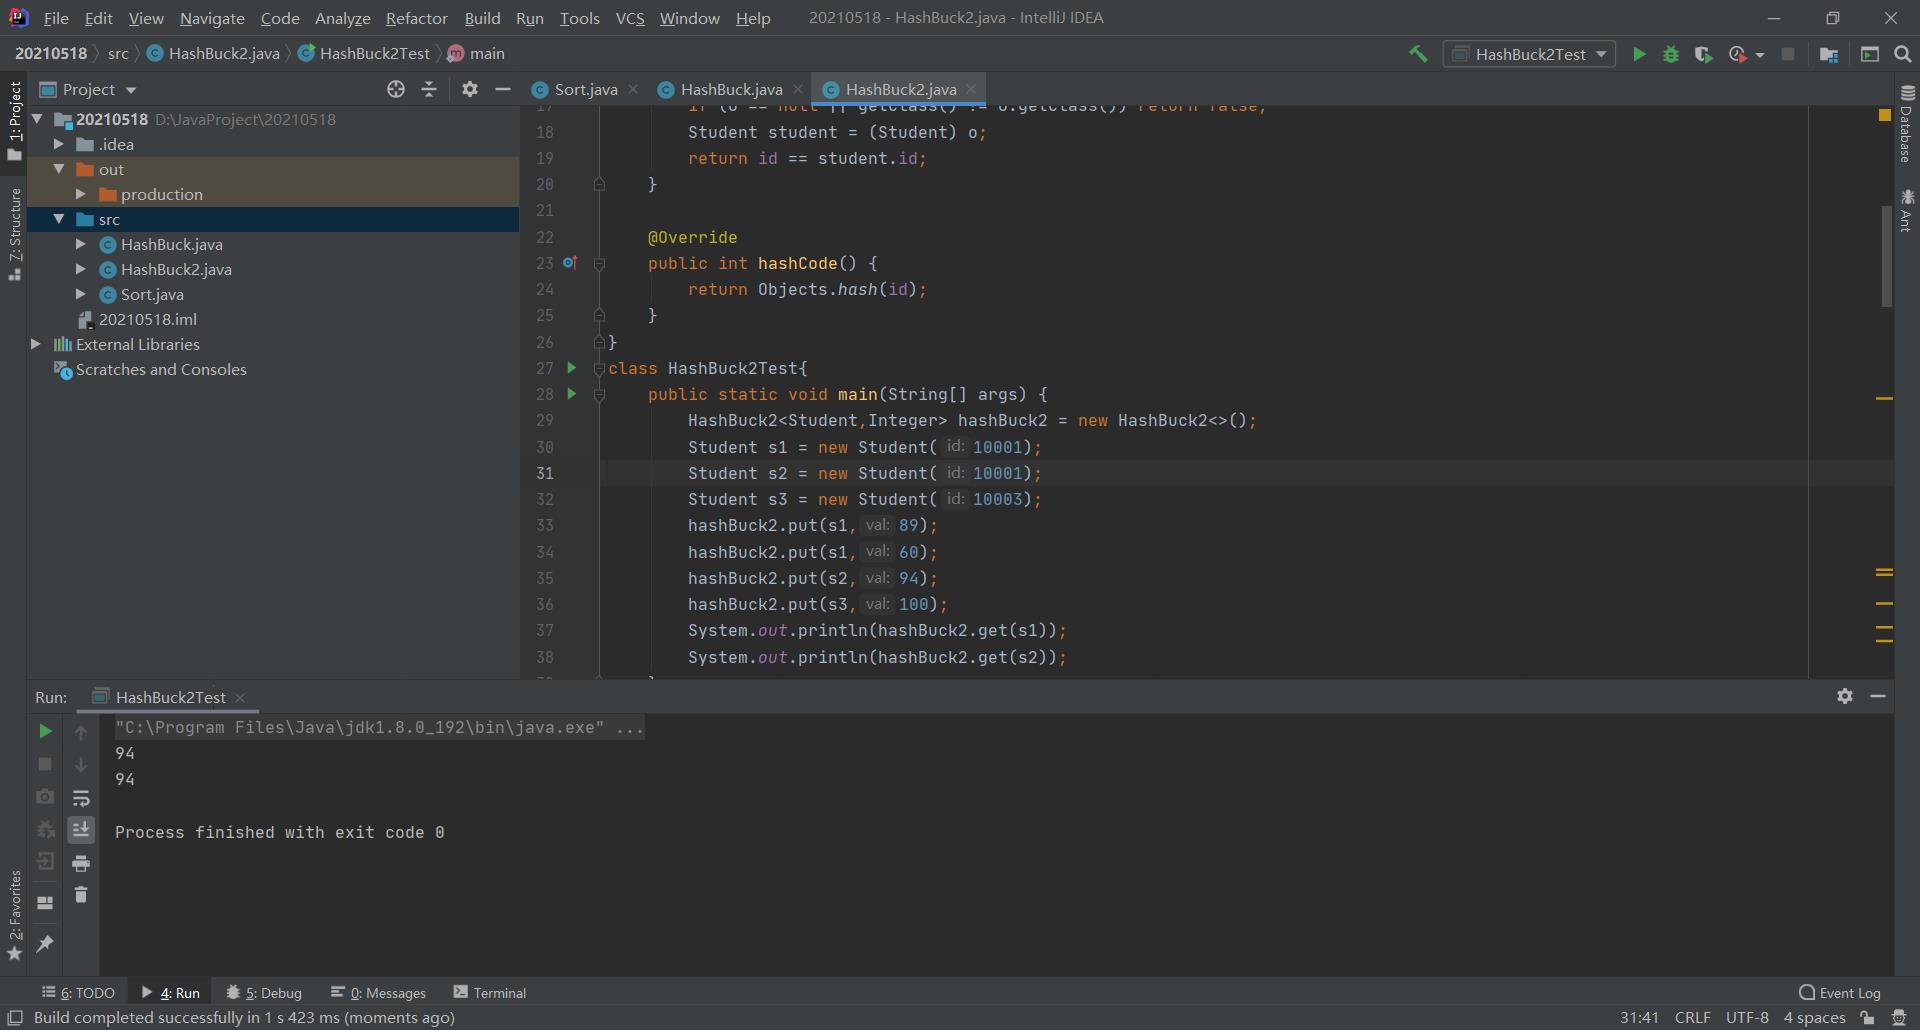Click the editor vertical scrollbar thumb

click(x=1886, y=257)
